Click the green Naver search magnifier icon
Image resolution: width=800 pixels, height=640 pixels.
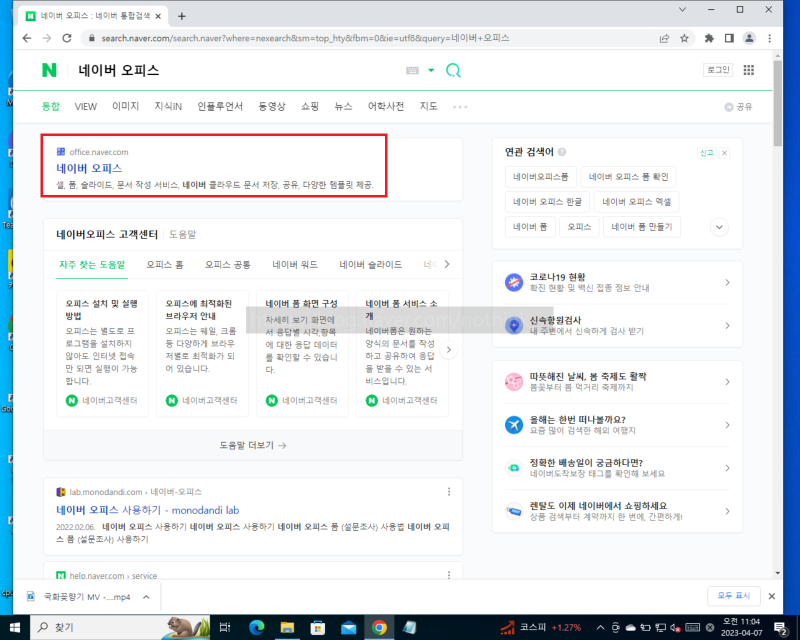pos(452,72)
